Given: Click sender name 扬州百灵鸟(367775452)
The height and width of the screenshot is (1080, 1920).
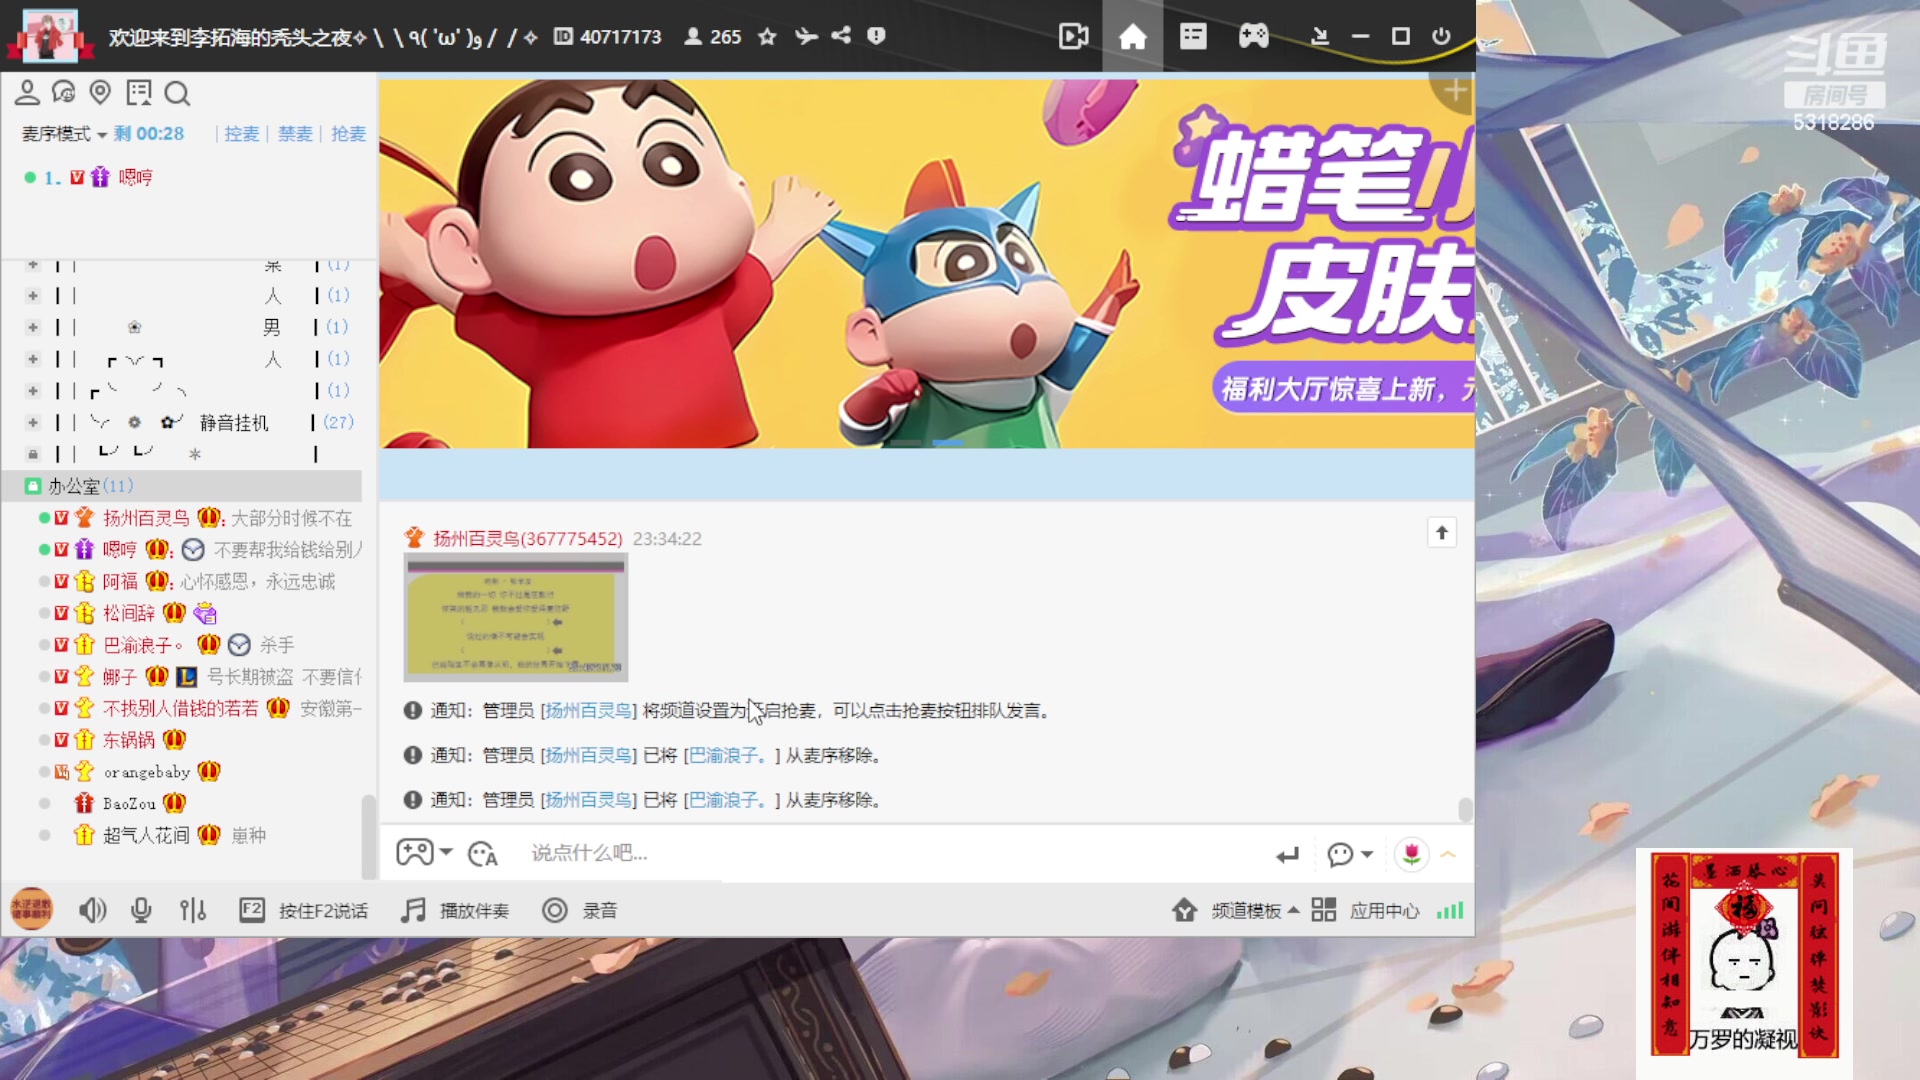Looking at the screenshot, I should pos(527,539).
